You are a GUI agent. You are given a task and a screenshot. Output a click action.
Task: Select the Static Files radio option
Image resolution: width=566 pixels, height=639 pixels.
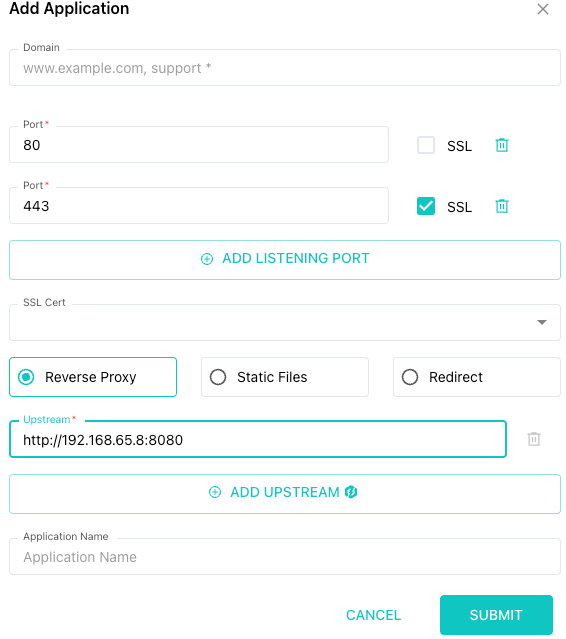[x=285, y=377]
